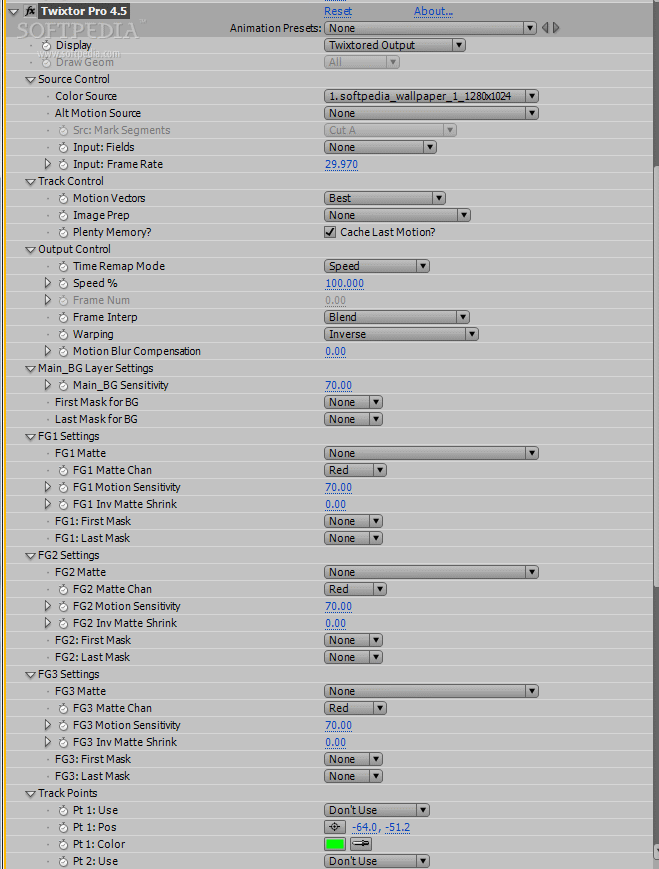Toggle the Twixtor Pro 4.5 fx switch
This screenshot has height=869, width=659.
click(x=30, y=11)
